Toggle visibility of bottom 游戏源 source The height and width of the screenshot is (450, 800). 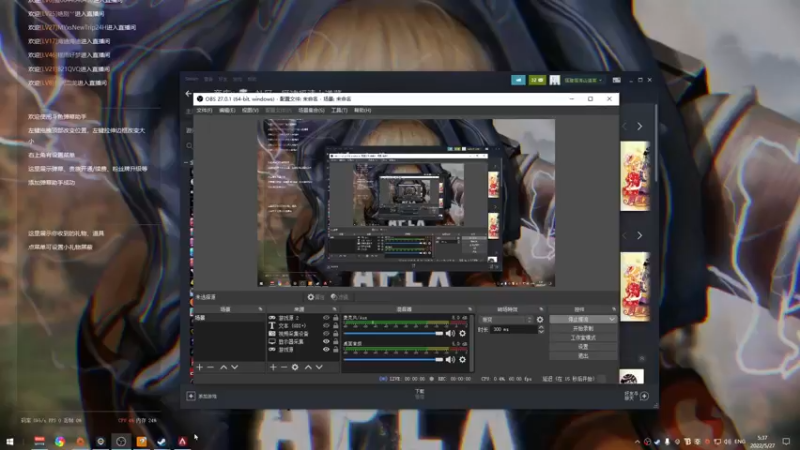click(326, 349)
